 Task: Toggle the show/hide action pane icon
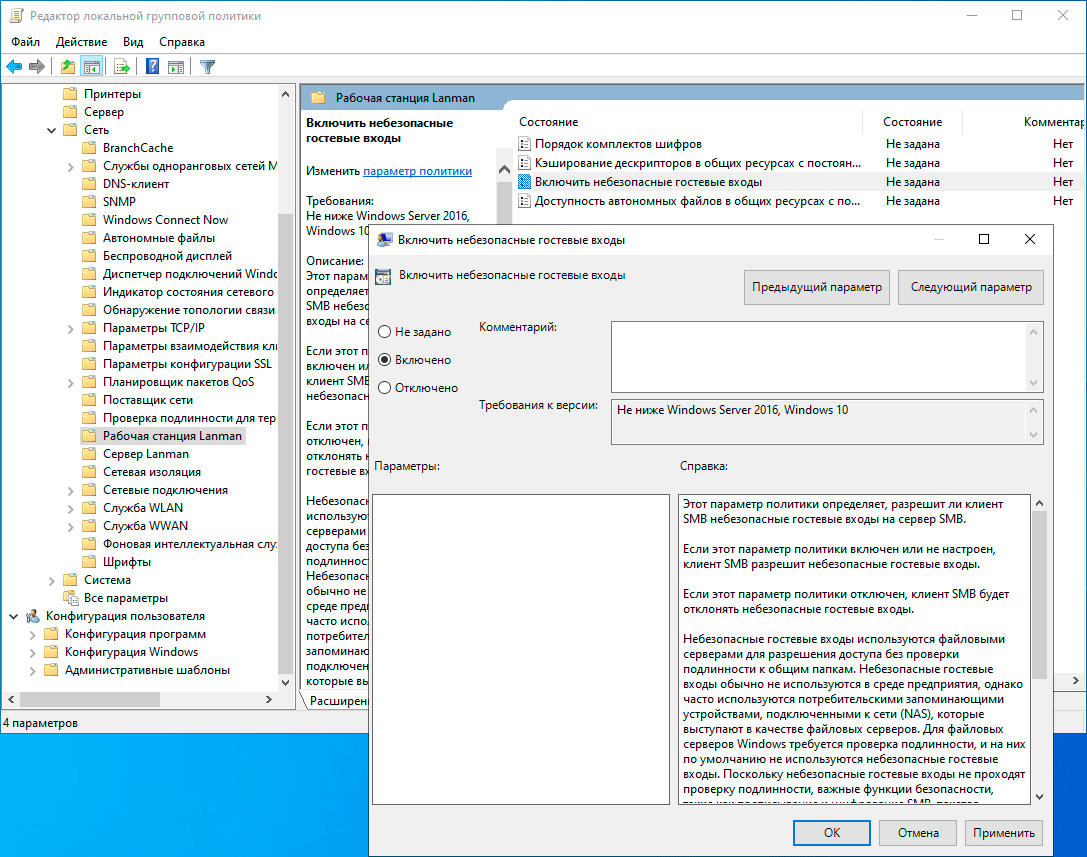click(x=176, y=67)
